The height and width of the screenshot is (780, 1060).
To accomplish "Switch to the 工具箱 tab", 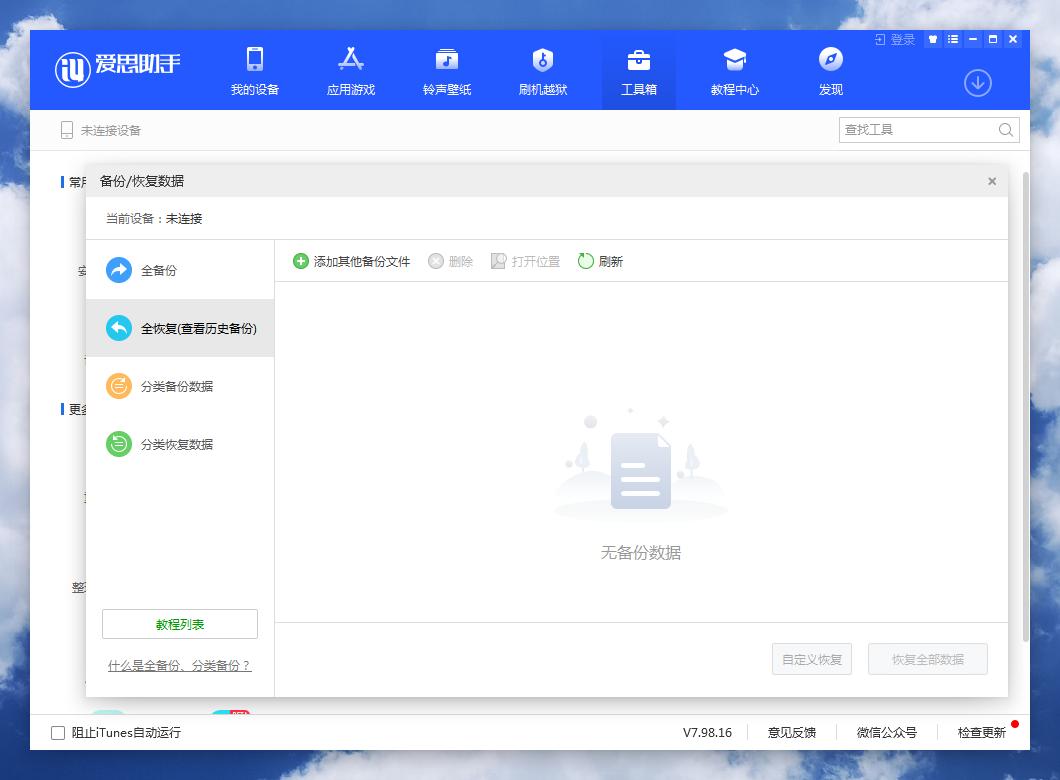I will 638,70.
